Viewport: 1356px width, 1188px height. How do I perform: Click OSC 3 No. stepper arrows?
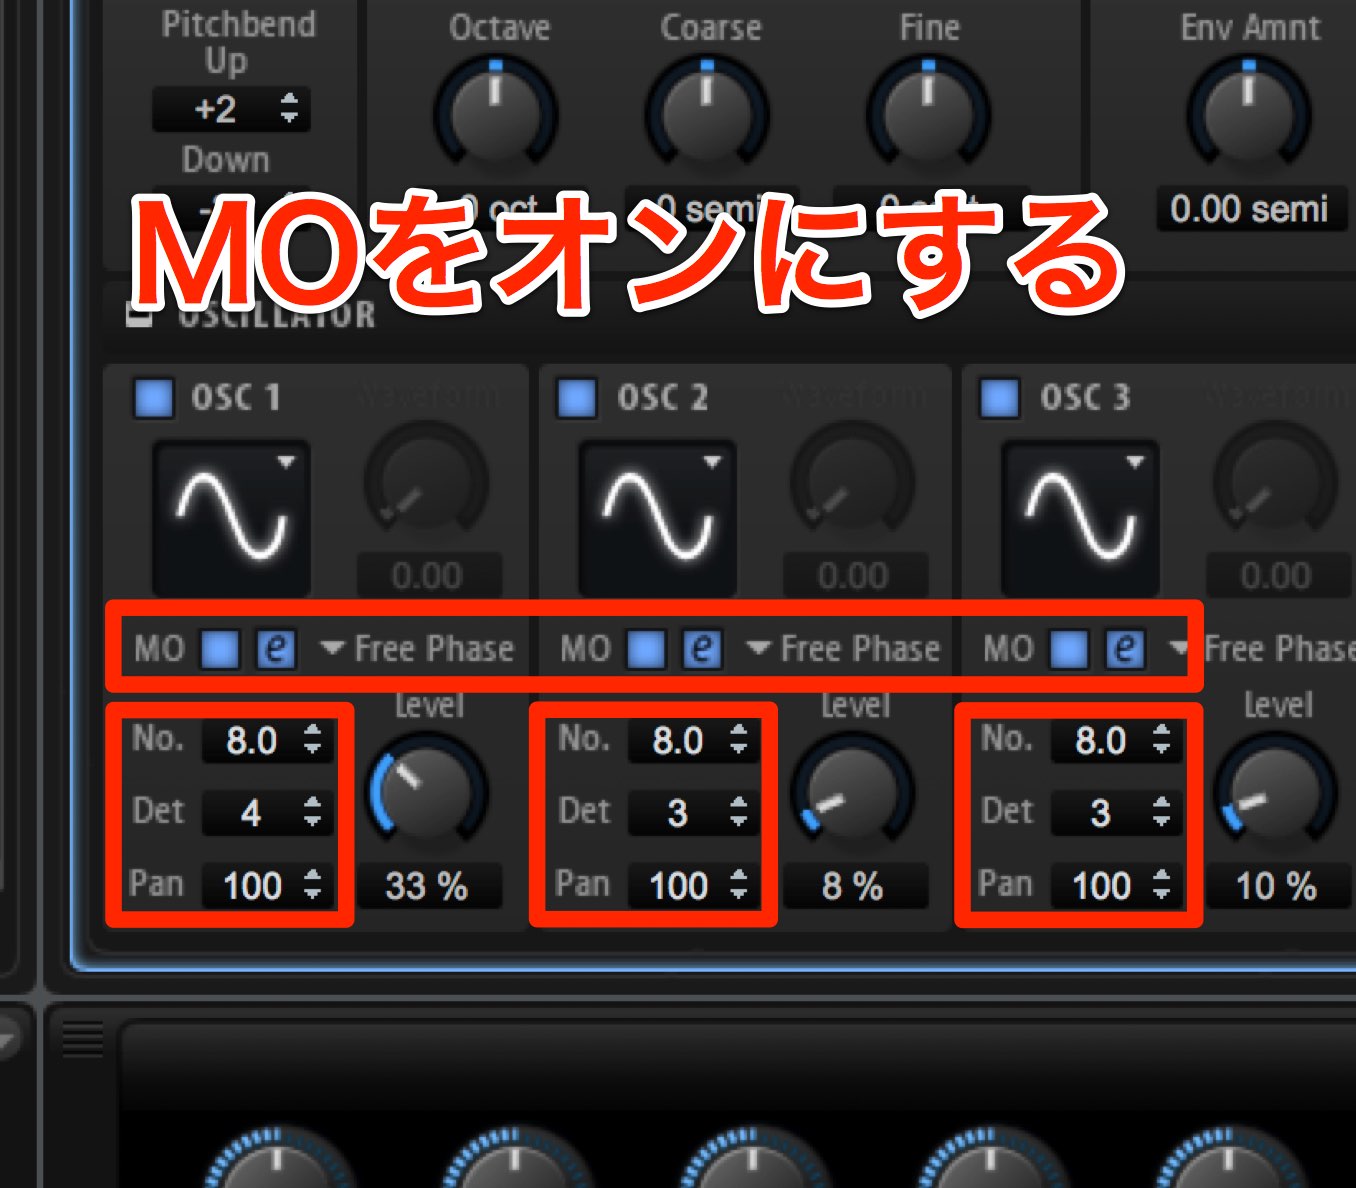tap(1162, 740)
